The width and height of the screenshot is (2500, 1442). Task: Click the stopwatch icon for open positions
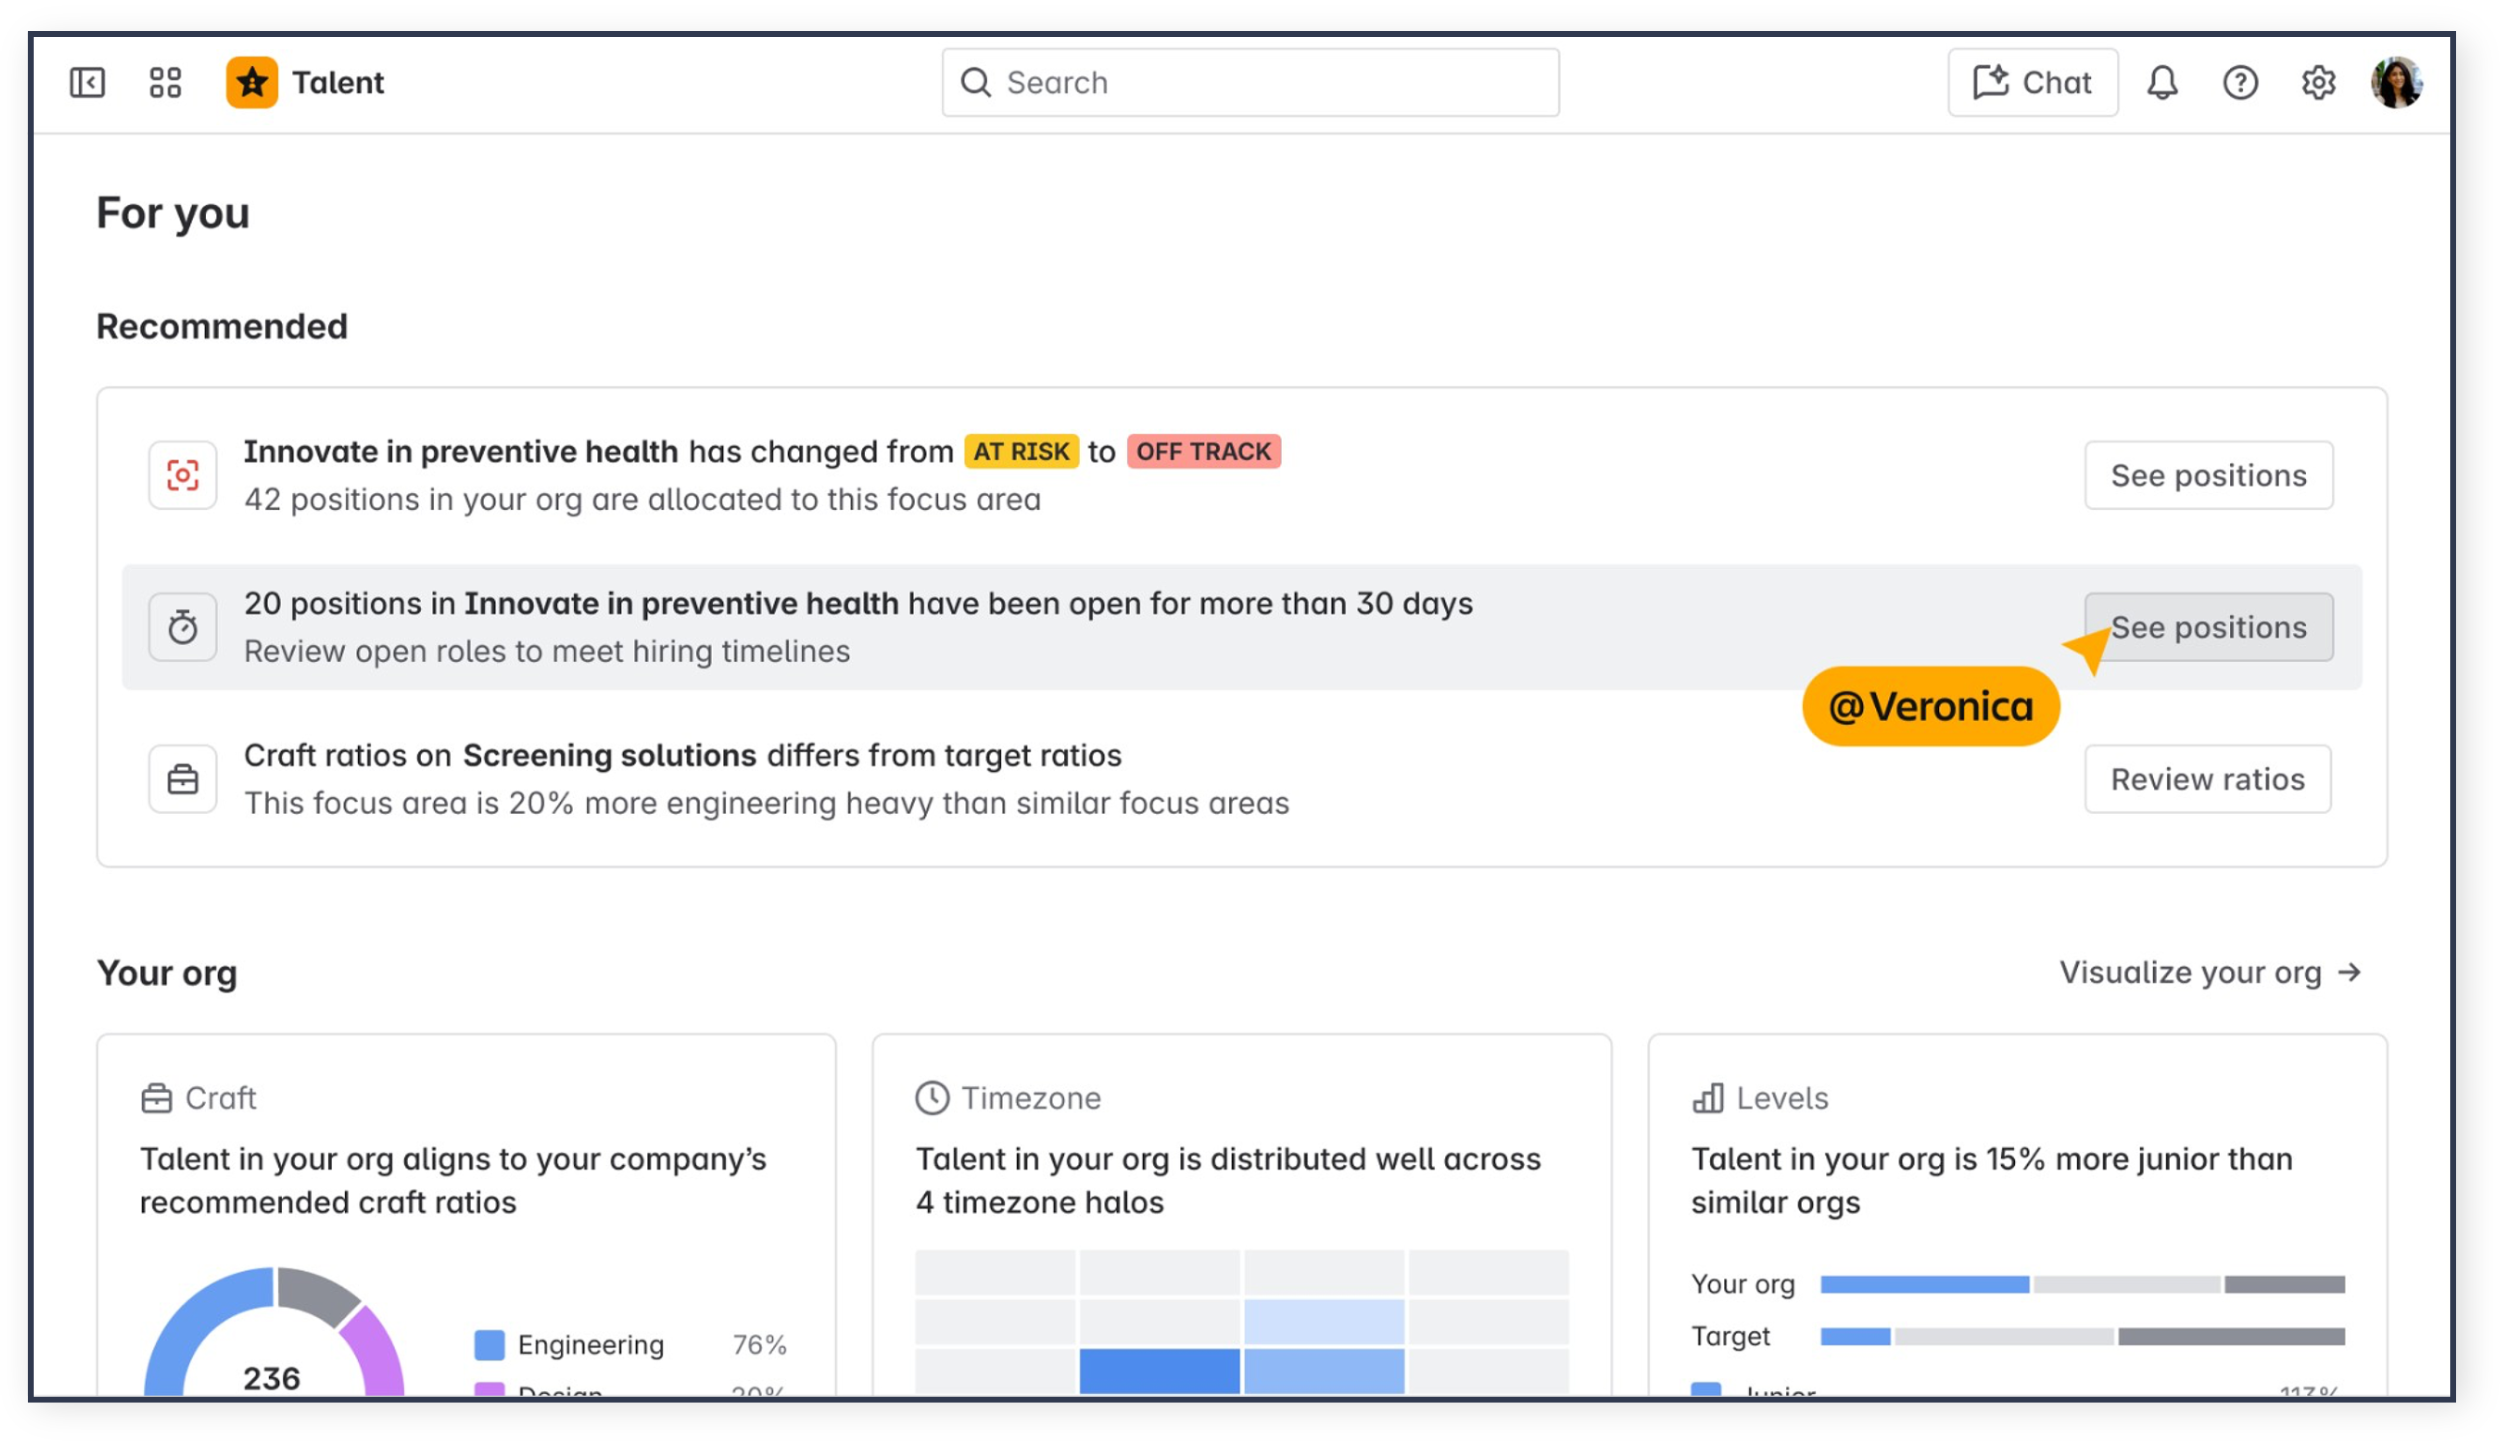pos(183,627)
